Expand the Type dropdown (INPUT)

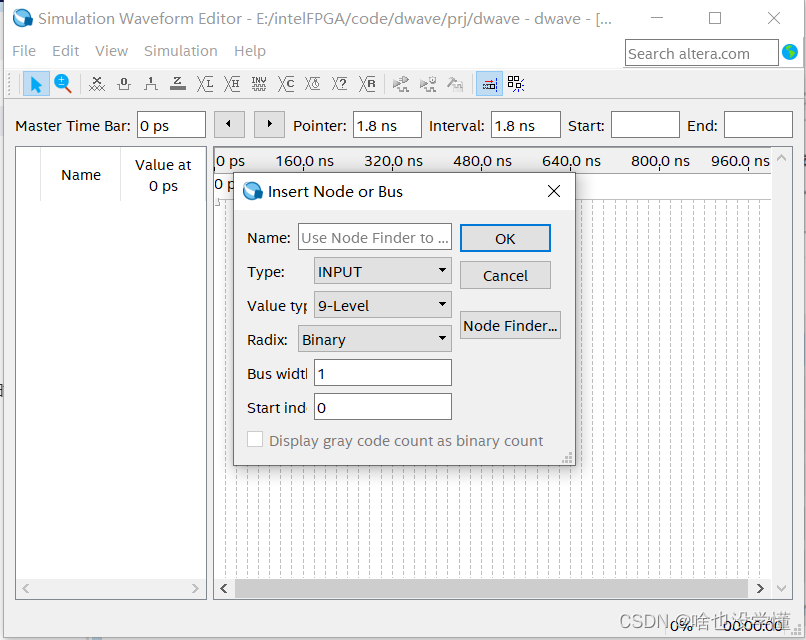click(382, 271)
